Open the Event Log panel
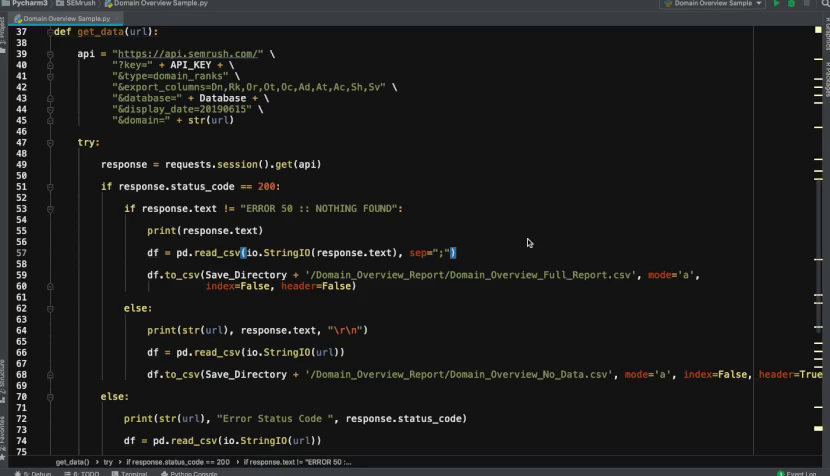 tap(801, 473)
